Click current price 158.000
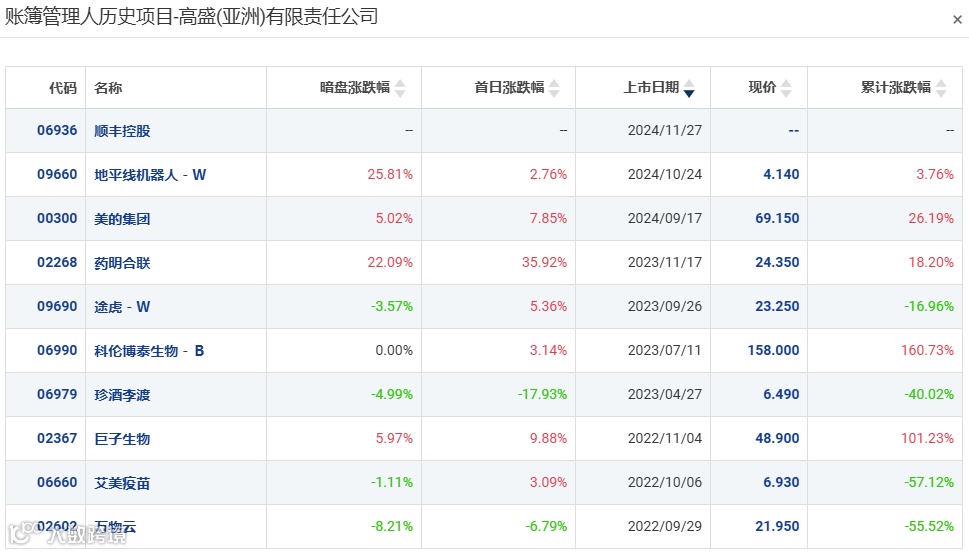This screenshot has width=969, height=552. pyautogui.click(x=774, y=350)
